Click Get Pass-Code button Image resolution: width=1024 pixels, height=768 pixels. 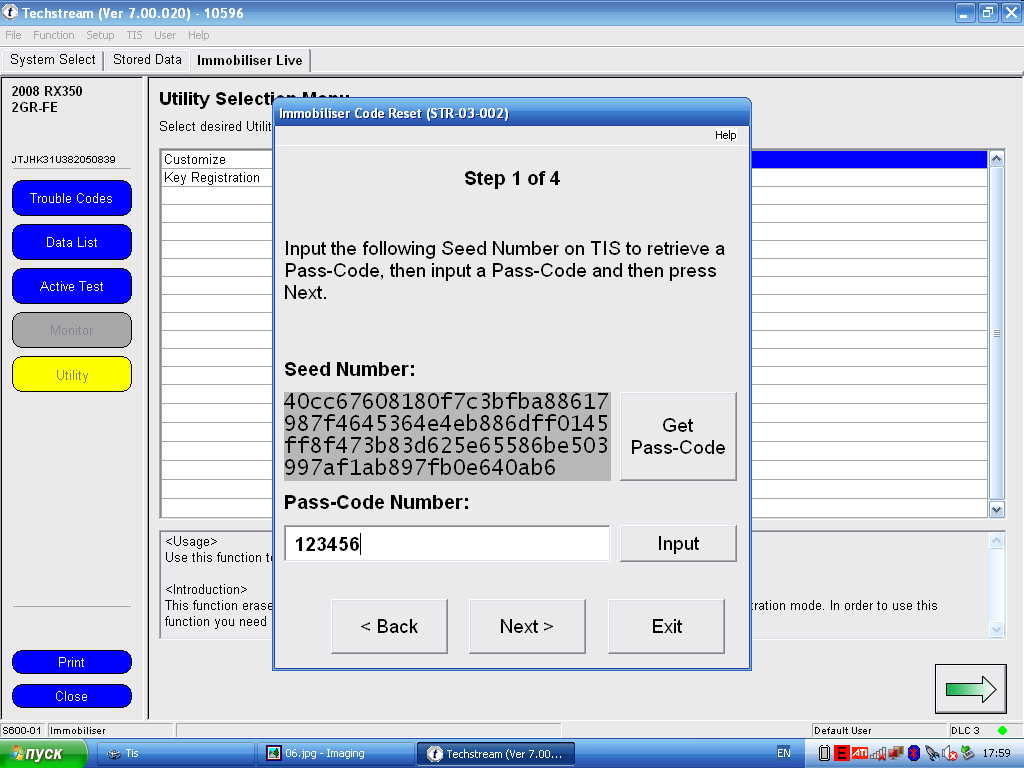678,436
